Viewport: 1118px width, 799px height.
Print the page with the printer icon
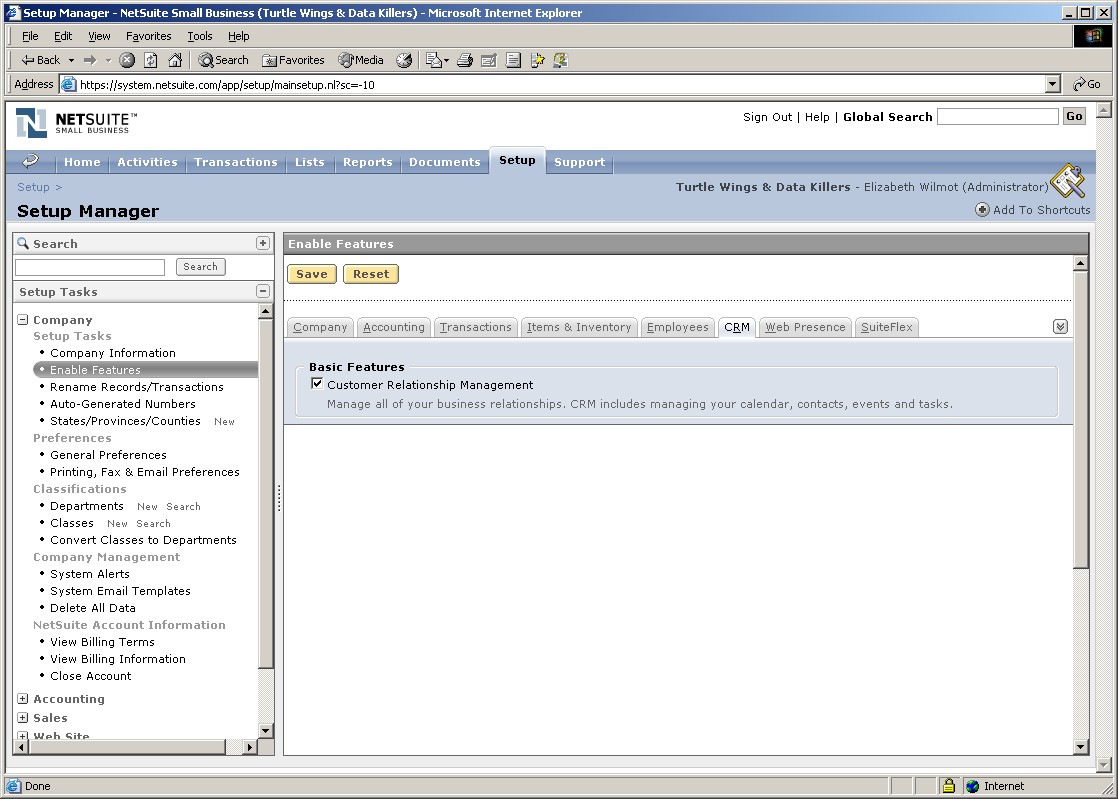click(x=465, y=61)
